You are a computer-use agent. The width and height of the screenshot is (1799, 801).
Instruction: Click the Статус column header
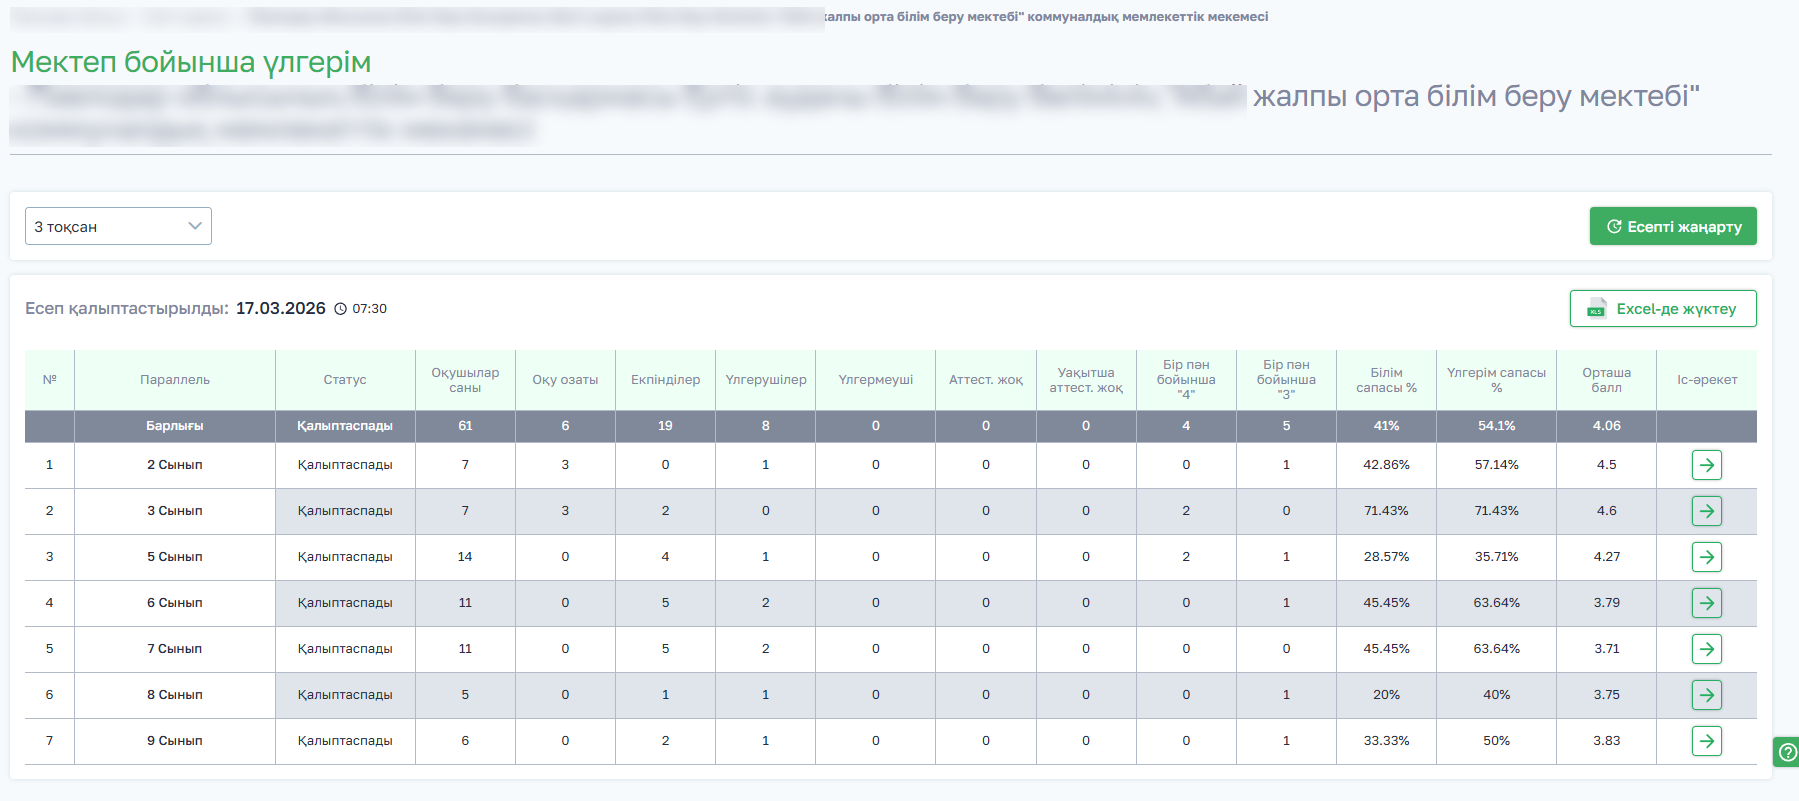click(x=345, y=380)
